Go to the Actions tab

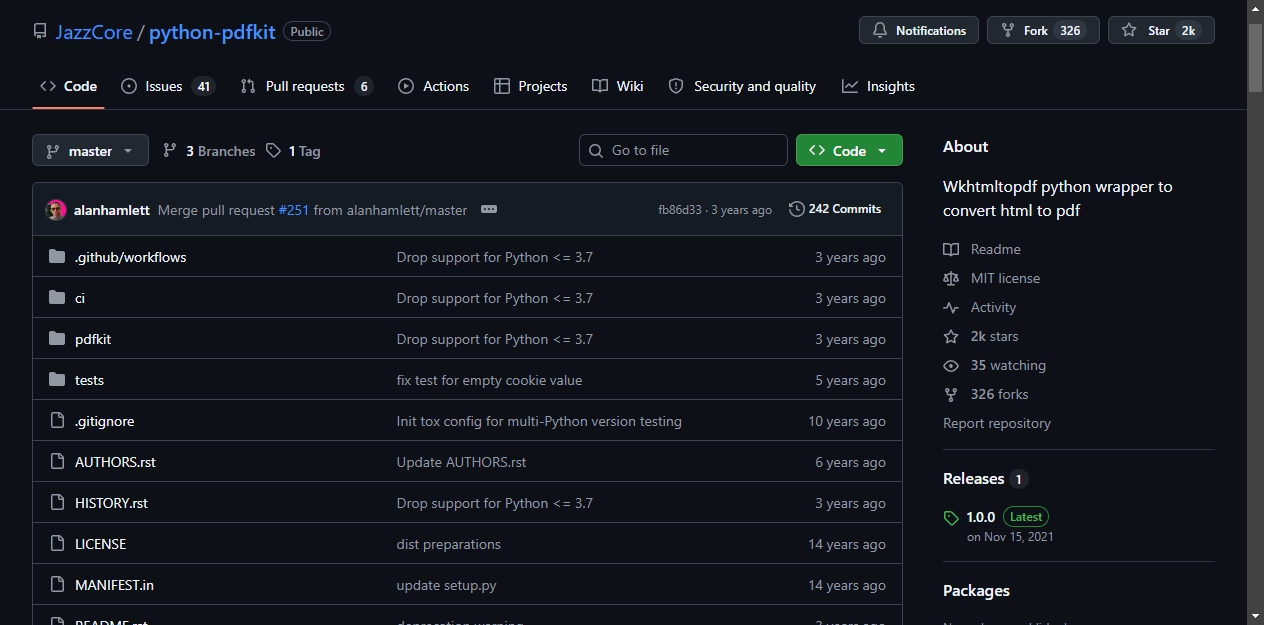[x=433, y=86]
